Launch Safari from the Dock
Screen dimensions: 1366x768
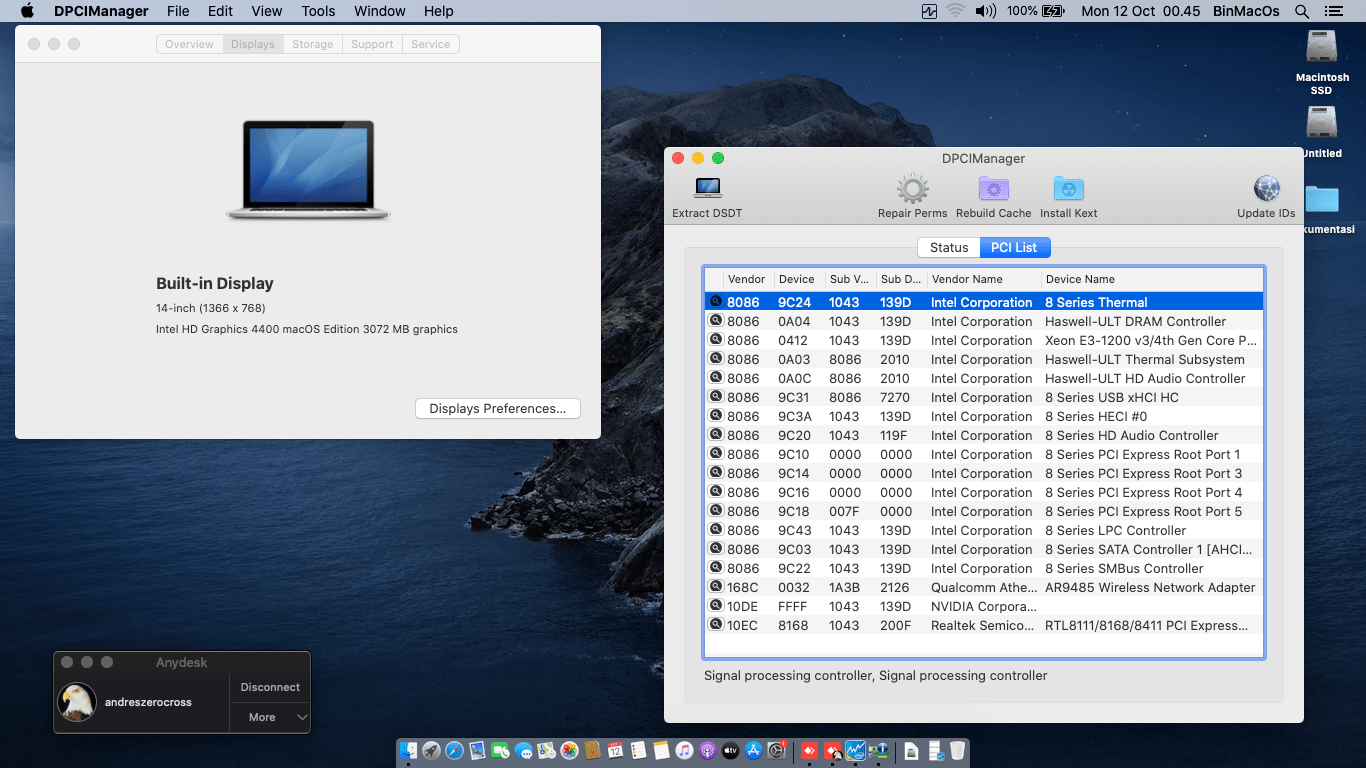coord(454,751)
